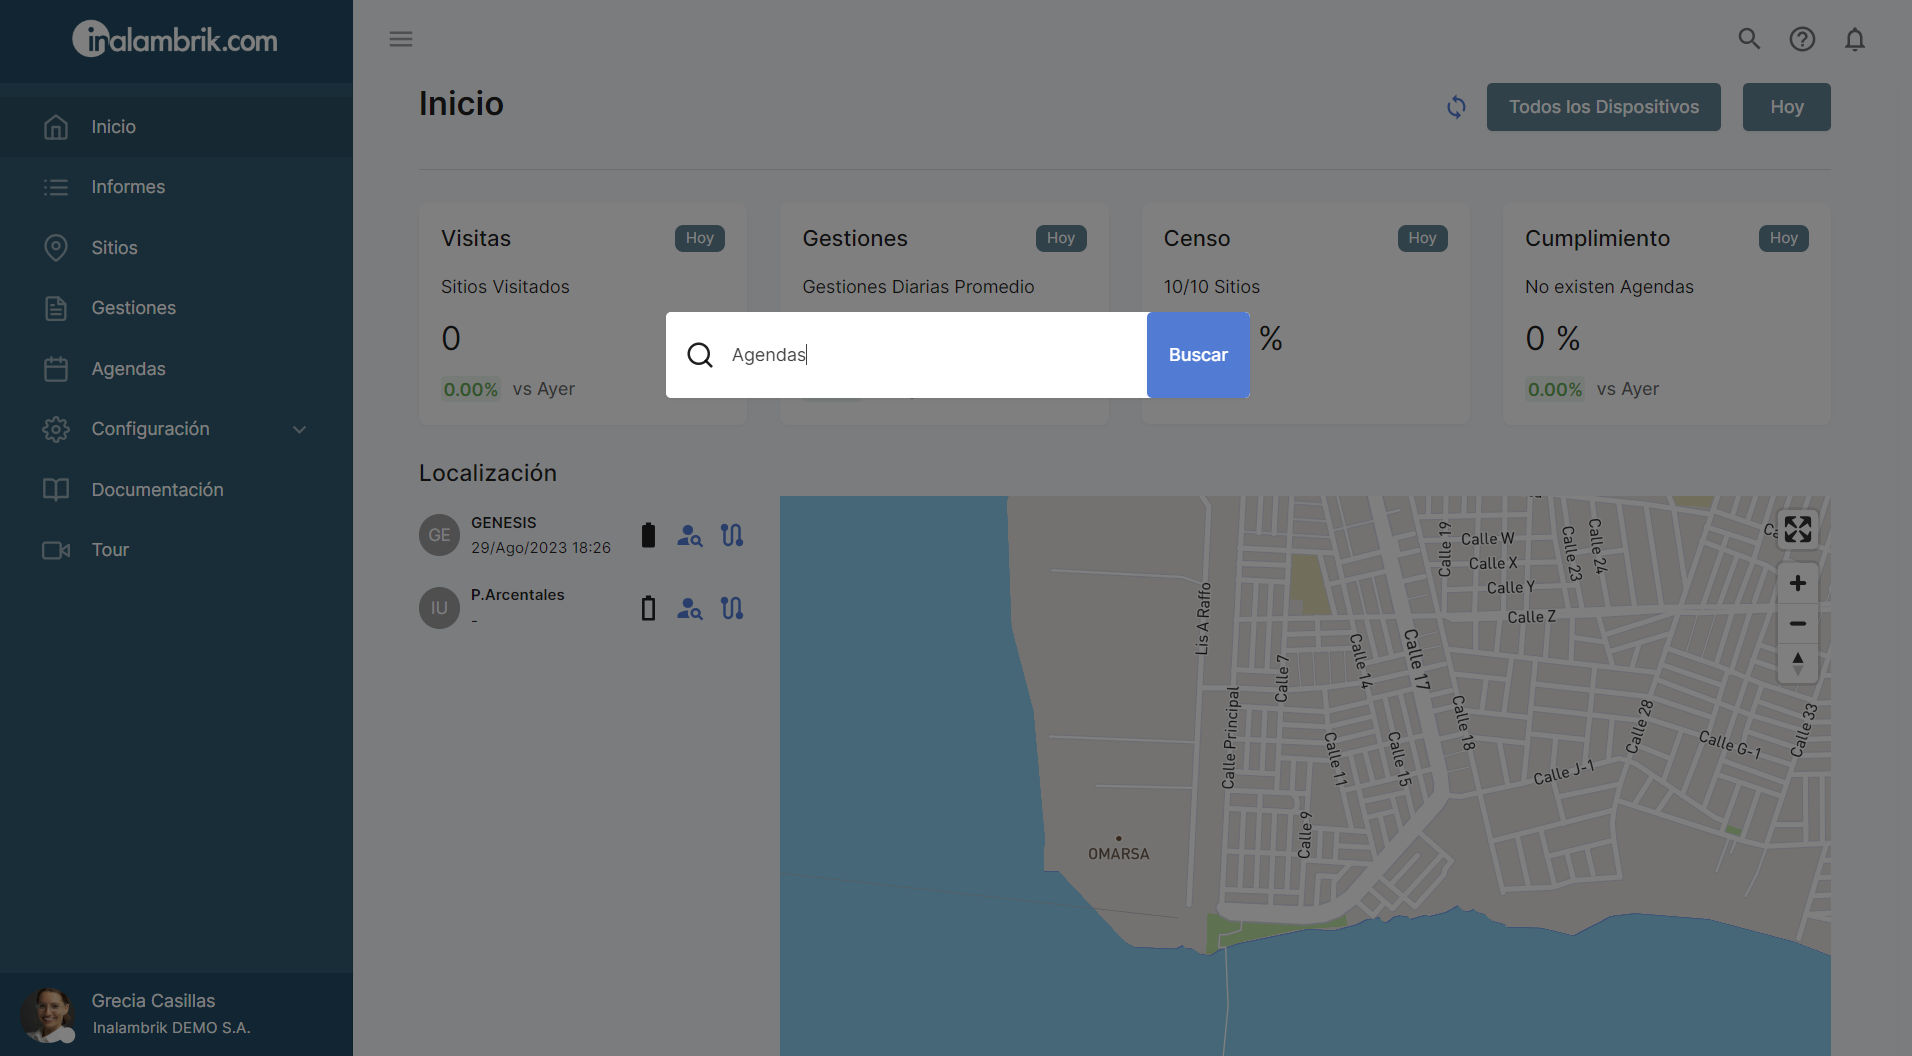1912x1056 pixels.
Task: Click the P.Arcentales device name
Action: coord(518,595)
